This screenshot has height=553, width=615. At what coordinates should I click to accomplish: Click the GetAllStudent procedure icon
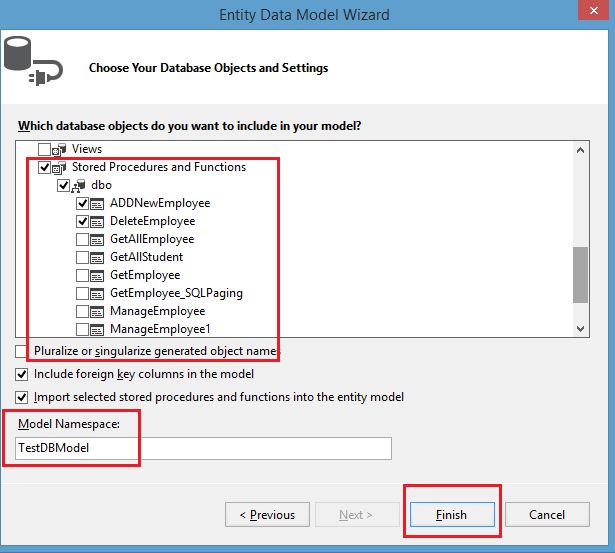click(97, 258)
